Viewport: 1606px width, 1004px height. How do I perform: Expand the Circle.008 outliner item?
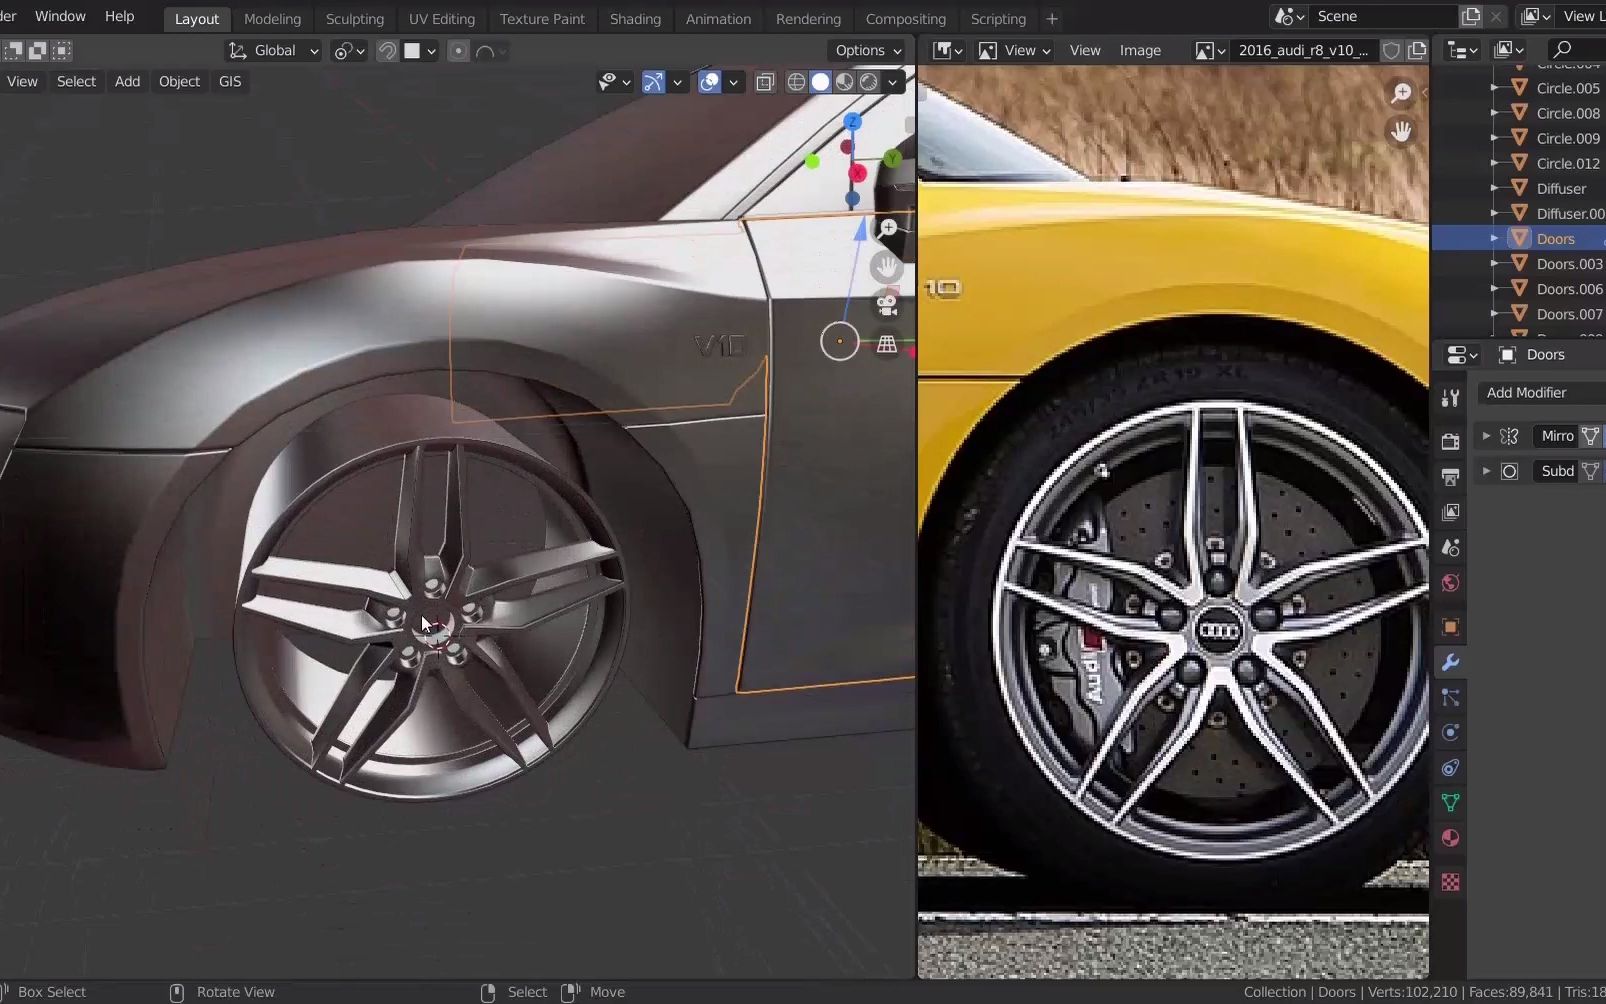(x=1494, y=113)
